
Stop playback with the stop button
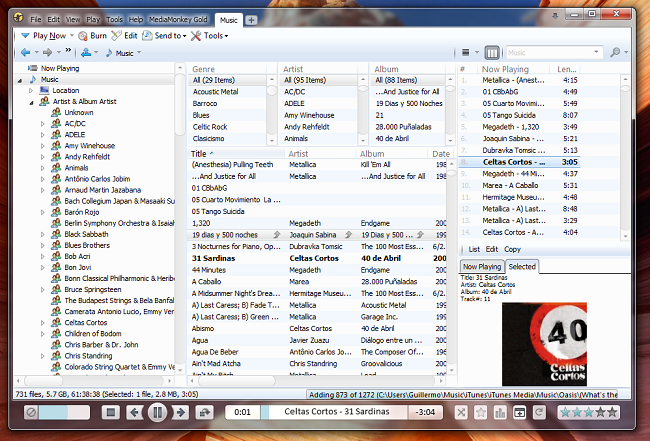point(111,412)
